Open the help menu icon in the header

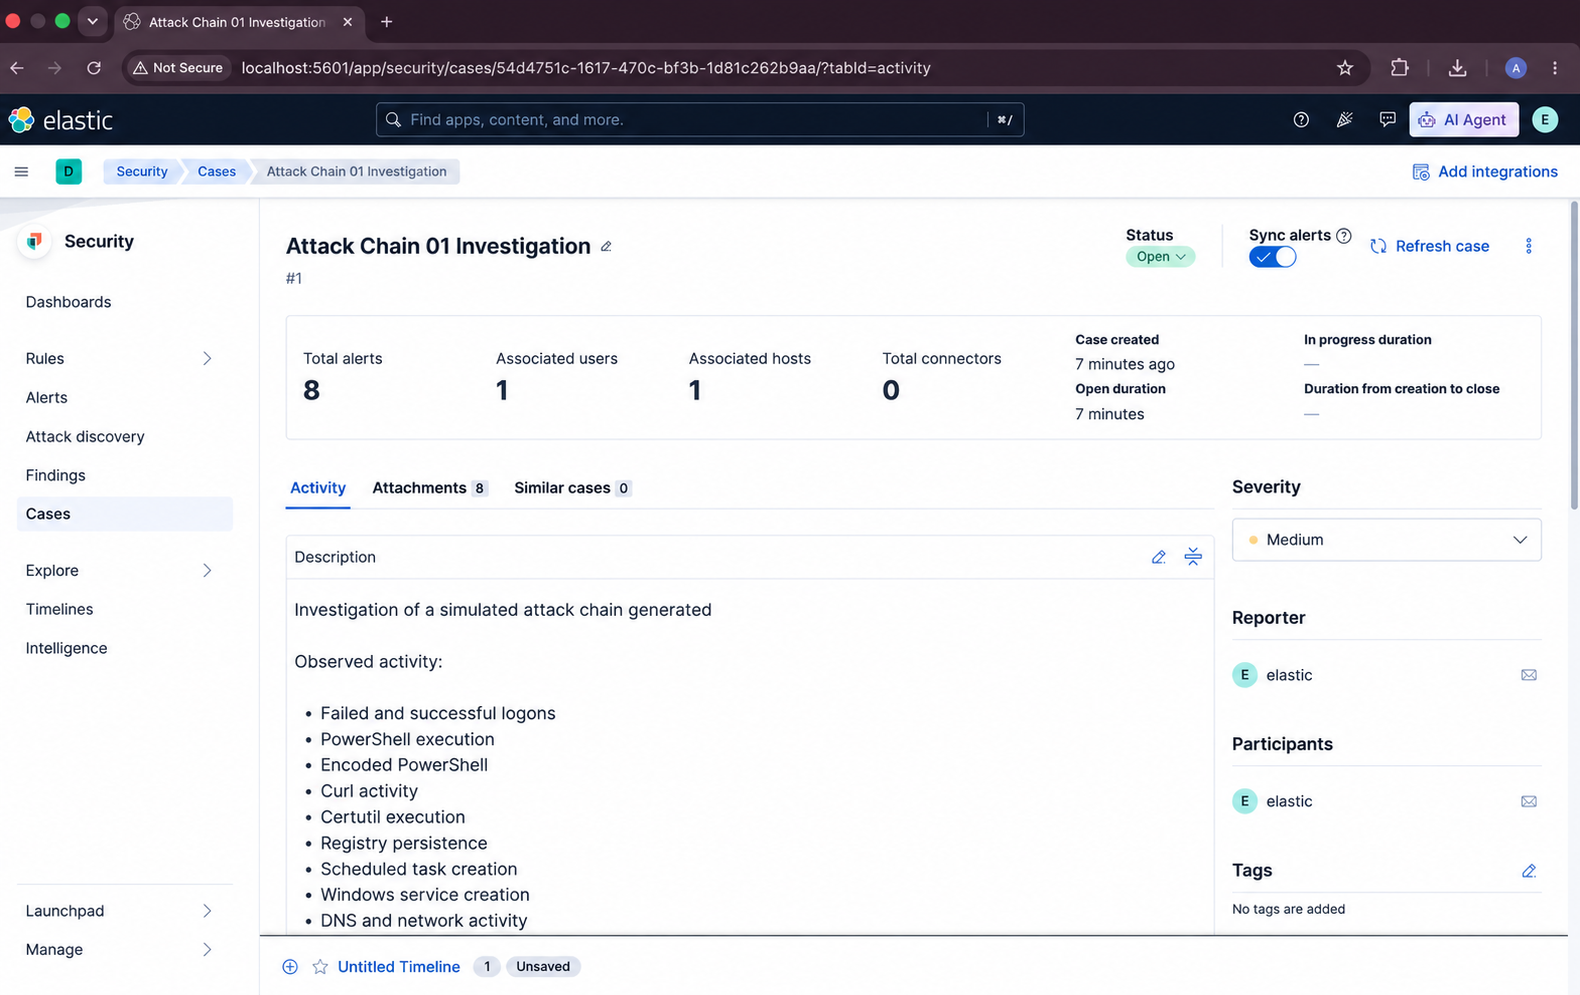(x=1301, y=120)
